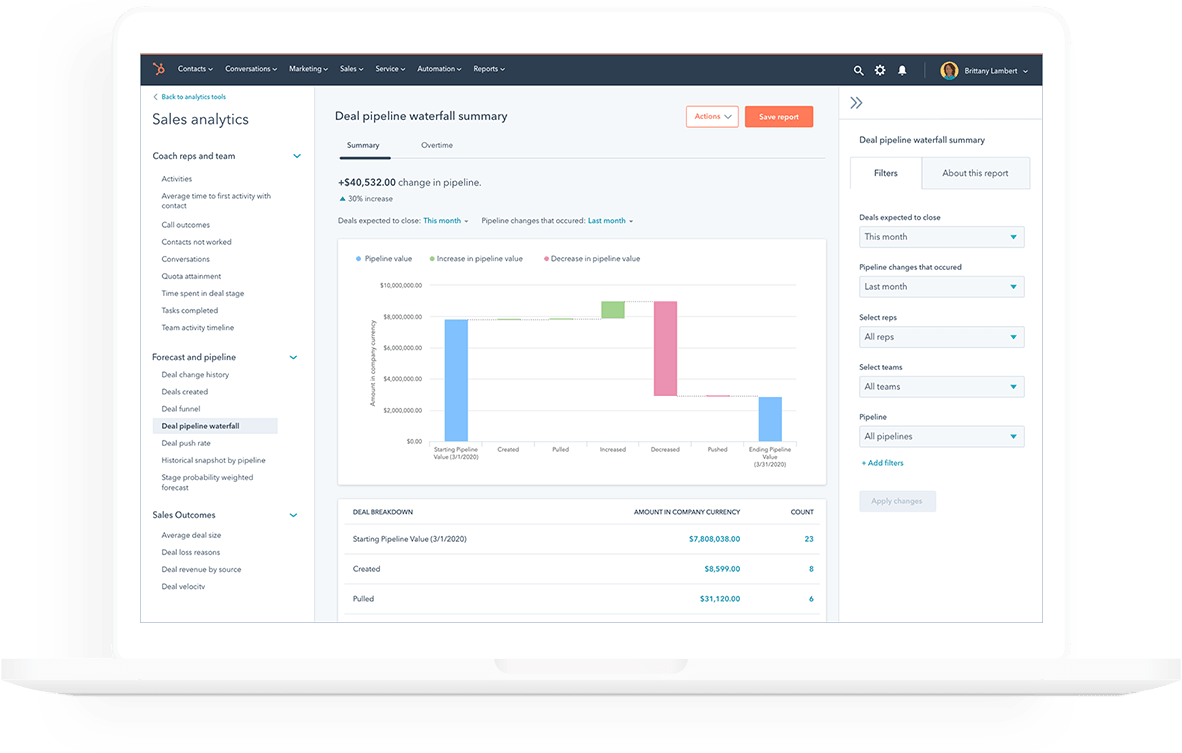The image size is (1182, 753).
Task: Click the blue Pipeline value legend swatch
Action: (357, 258)
